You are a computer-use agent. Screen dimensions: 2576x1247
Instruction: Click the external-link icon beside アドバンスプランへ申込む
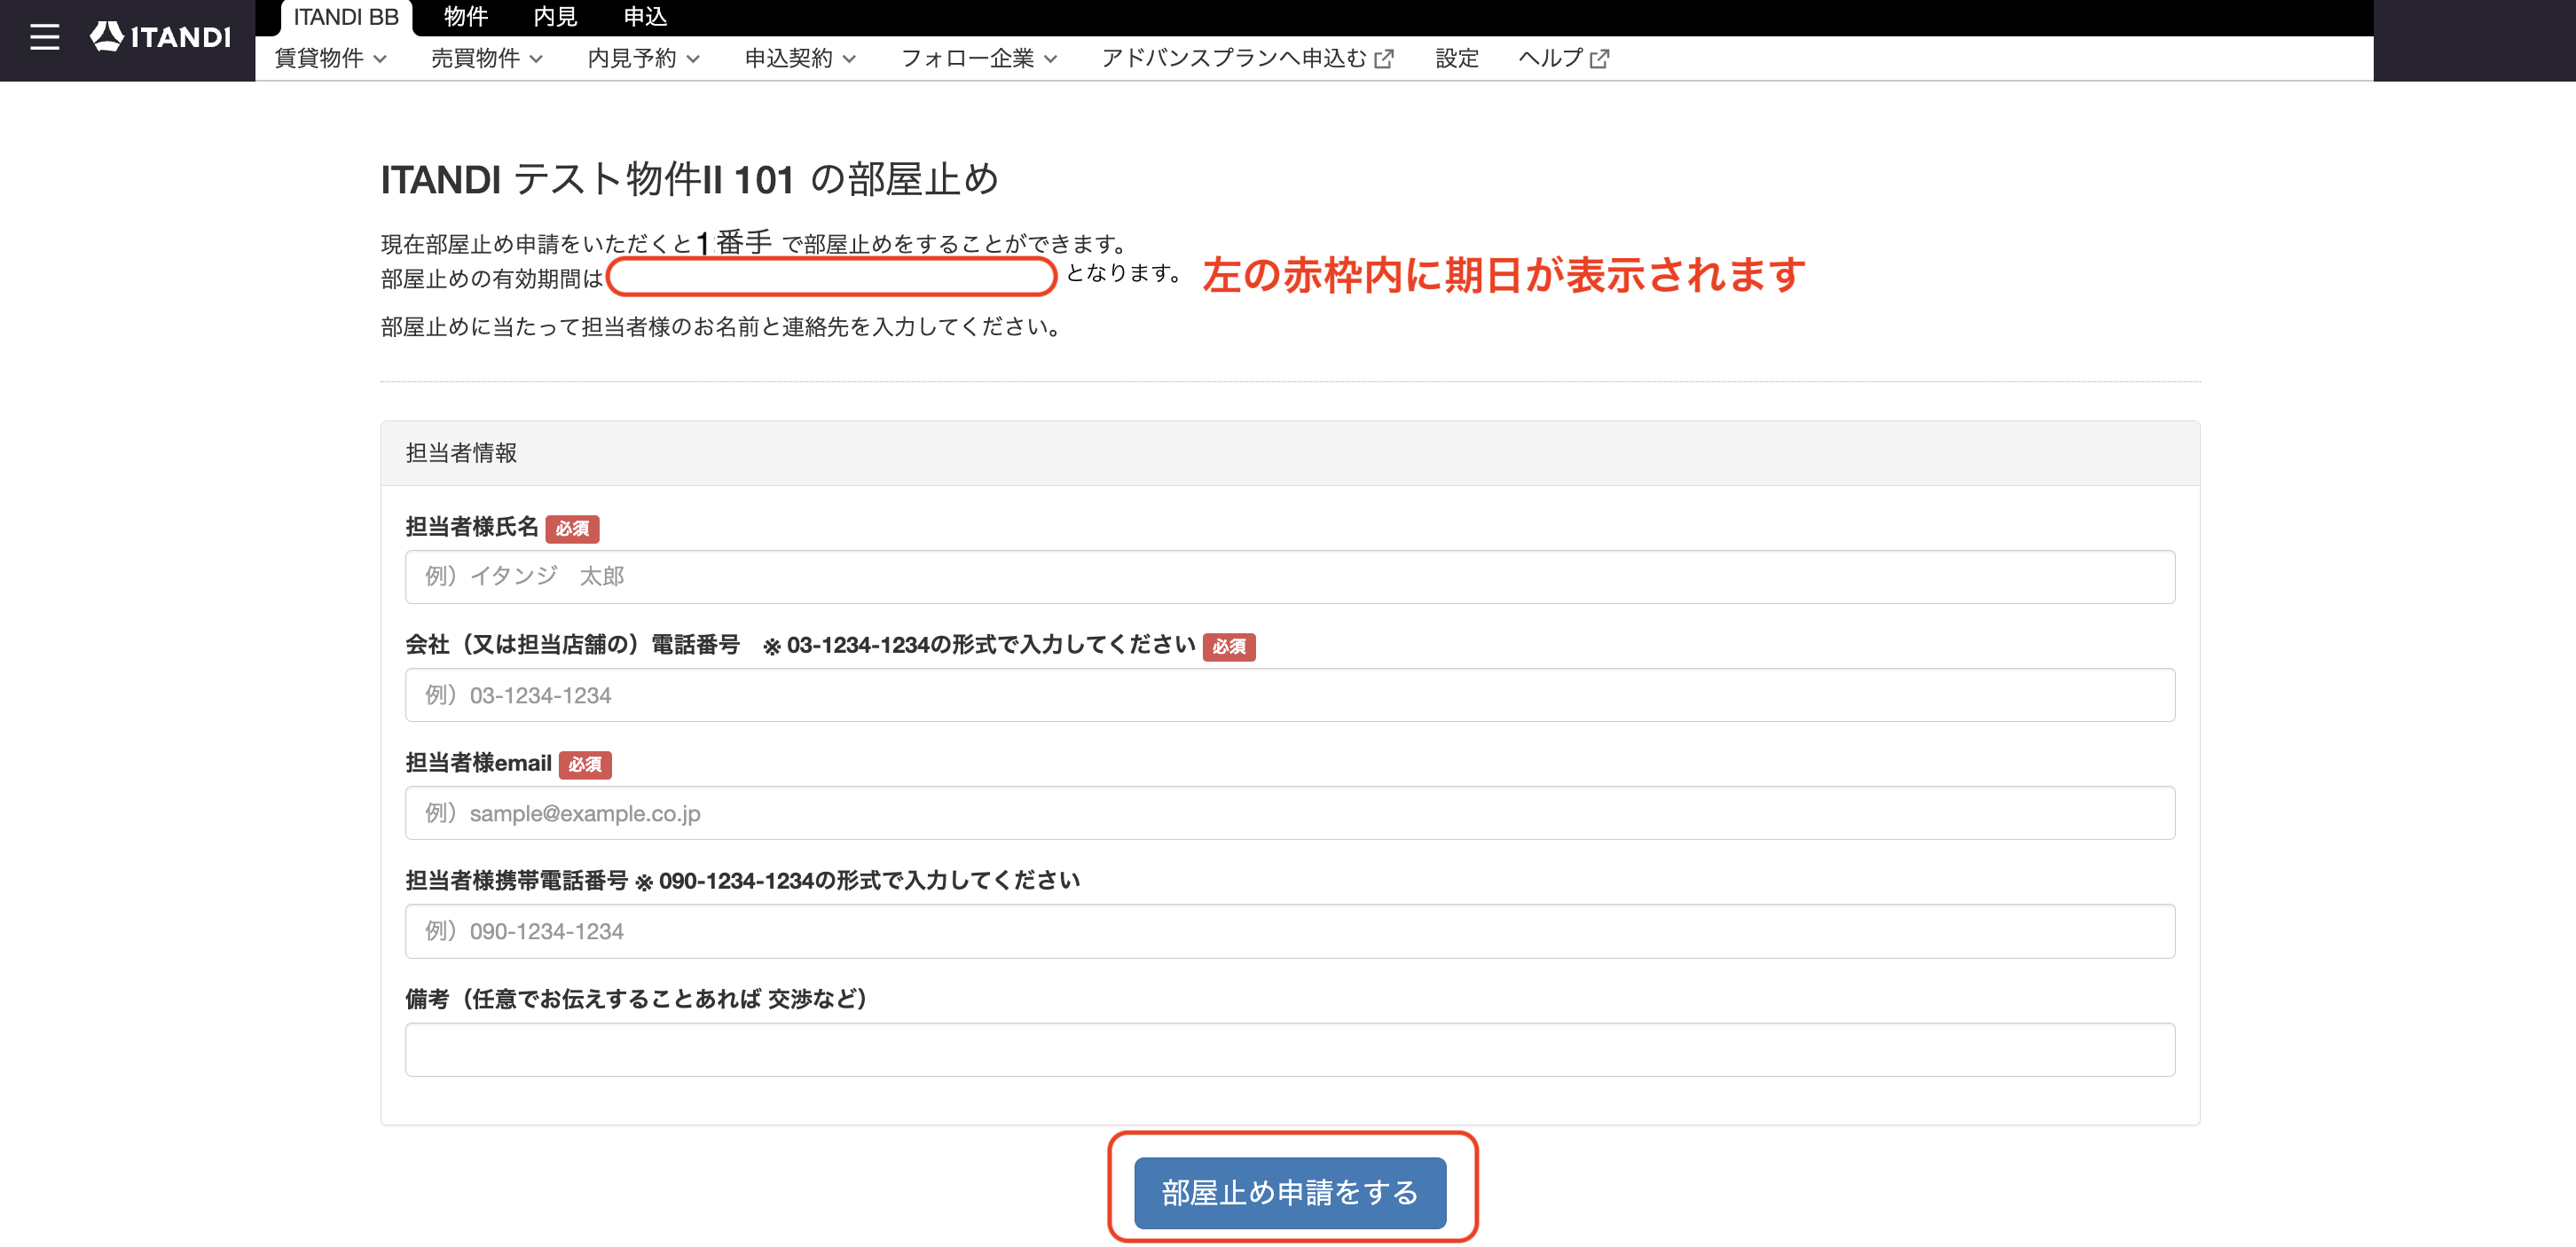pos(1384,59)
